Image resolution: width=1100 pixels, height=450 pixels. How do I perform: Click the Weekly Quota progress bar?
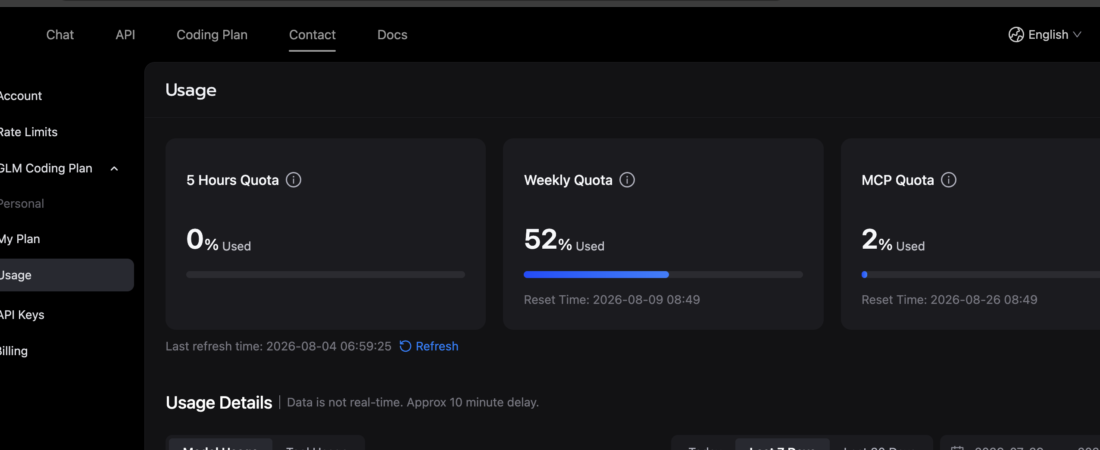663,274
